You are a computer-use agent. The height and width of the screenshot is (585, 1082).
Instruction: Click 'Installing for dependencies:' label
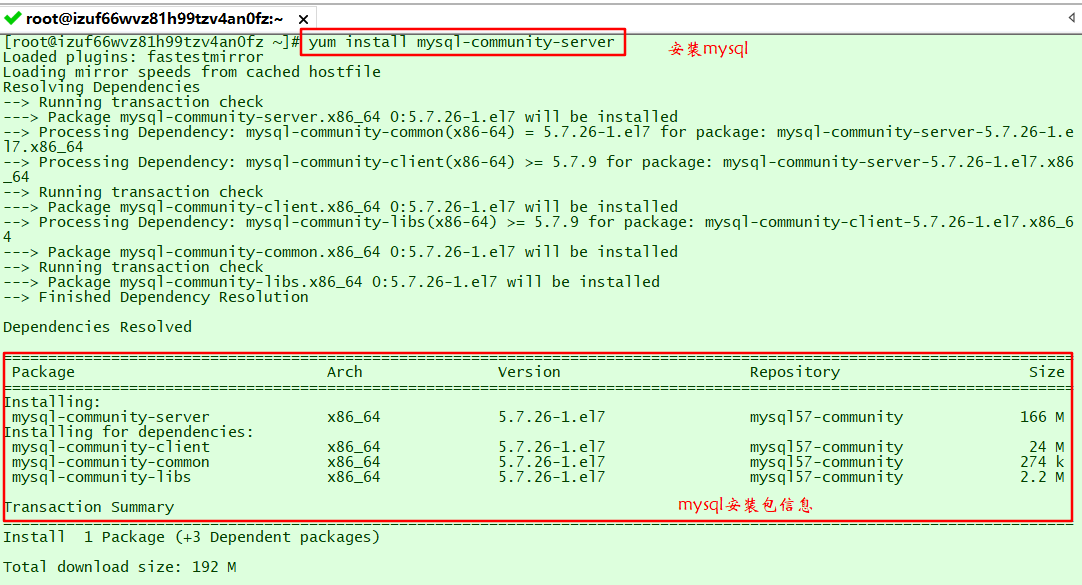pos(128,433)
